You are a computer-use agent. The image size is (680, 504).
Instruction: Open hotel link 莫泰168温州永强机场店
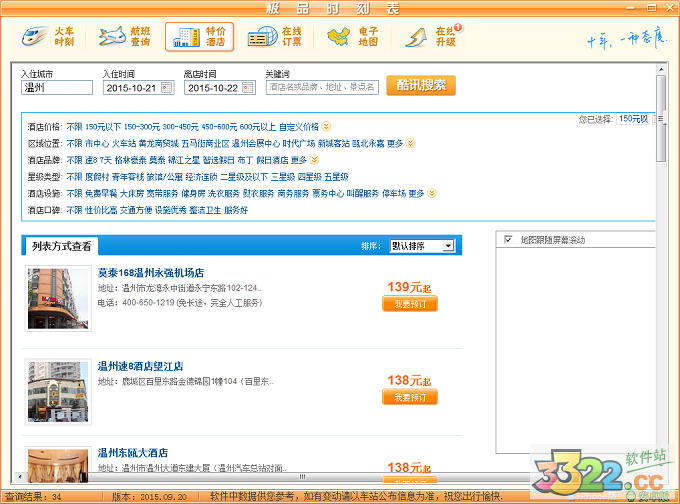click(x=151, y=273)
